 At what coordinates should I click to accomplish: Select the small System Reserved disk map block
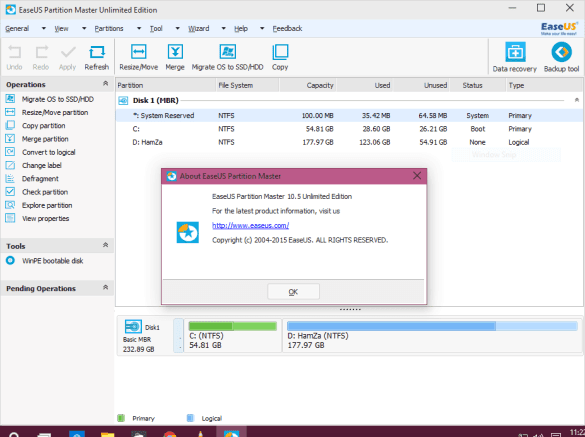179,335
